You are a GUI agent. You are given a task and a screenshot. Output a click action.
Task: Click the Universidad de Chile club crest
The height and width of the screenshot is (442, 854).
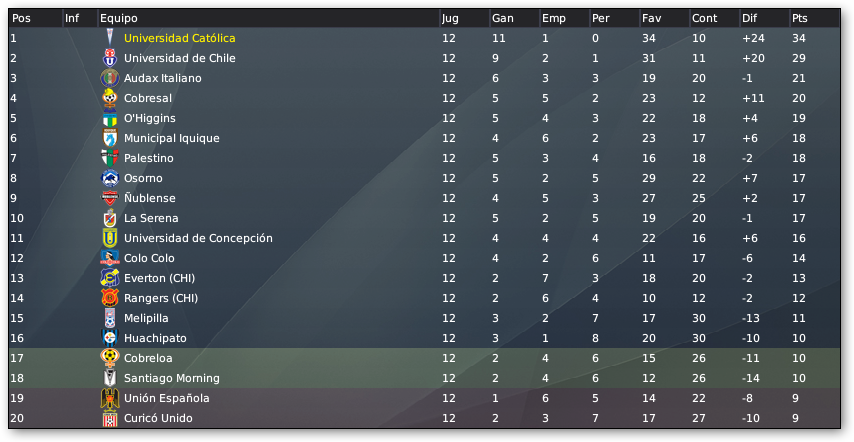coord(110,58)
